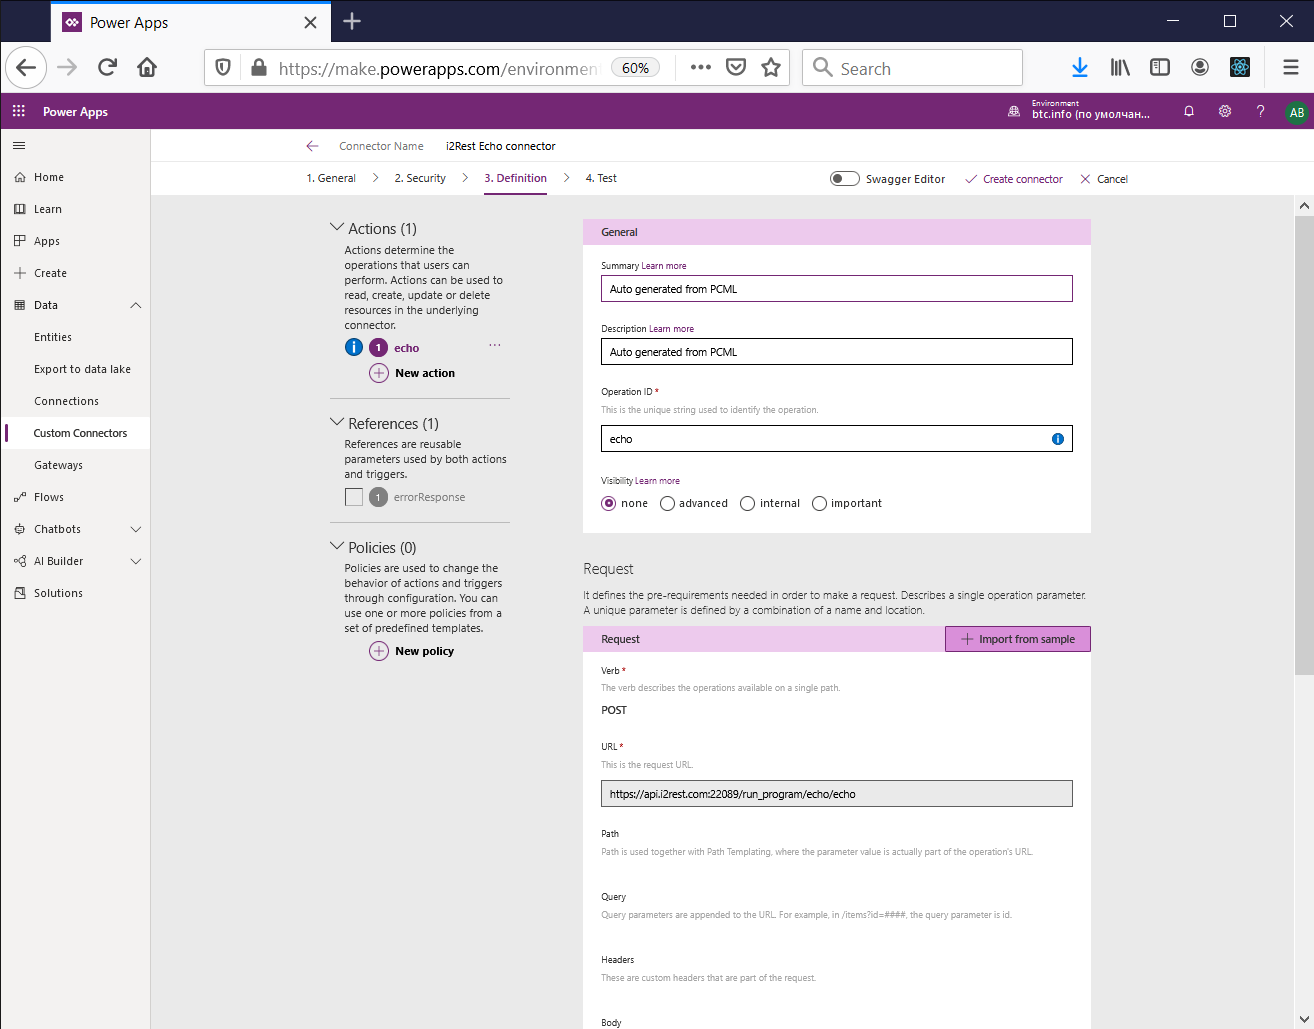
Task: Click the page vertical scrollbar
Action: pyautogui.click(x=1304, y=445)
